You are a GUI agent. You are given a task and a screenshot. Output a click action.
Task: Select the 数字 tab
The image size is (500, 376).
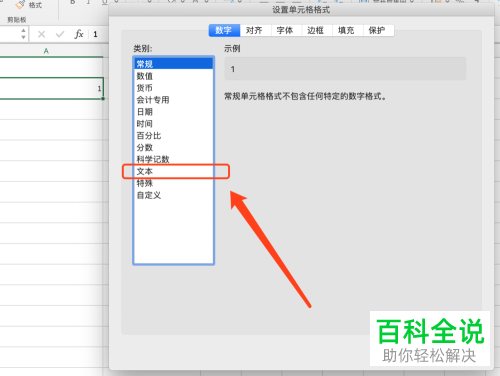coord(224,30)
